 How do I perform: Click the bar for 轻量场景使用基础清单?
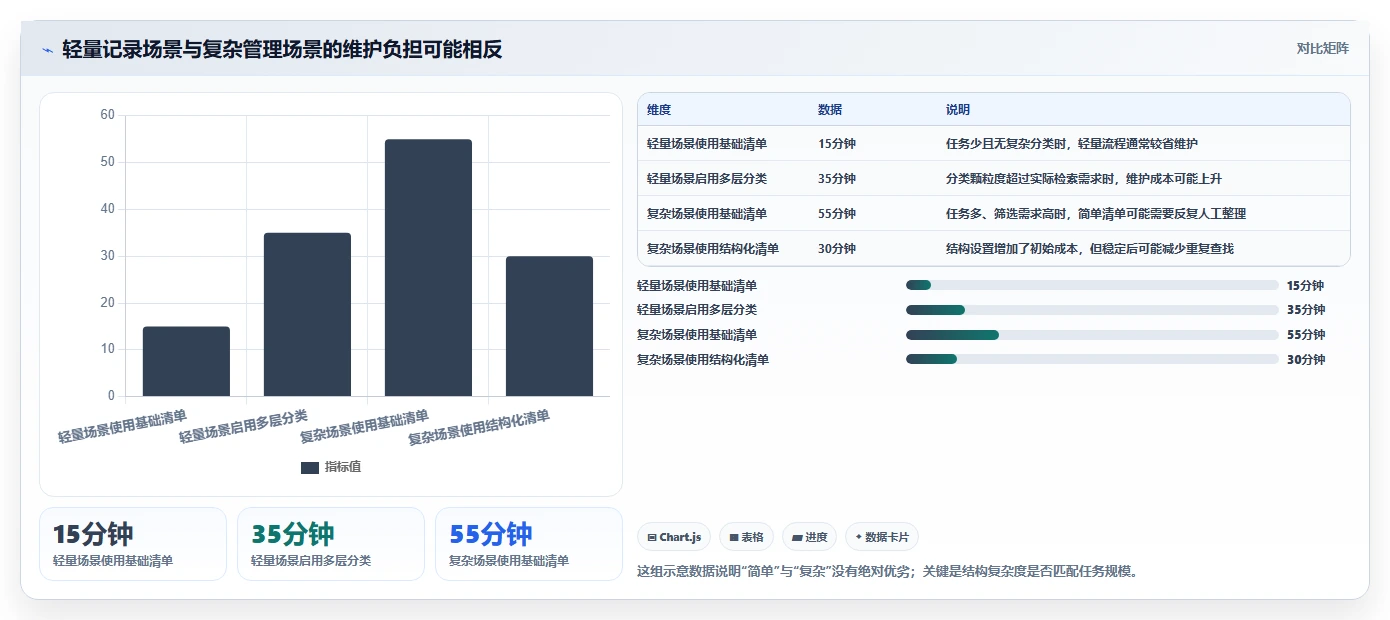tap(186, 361)
